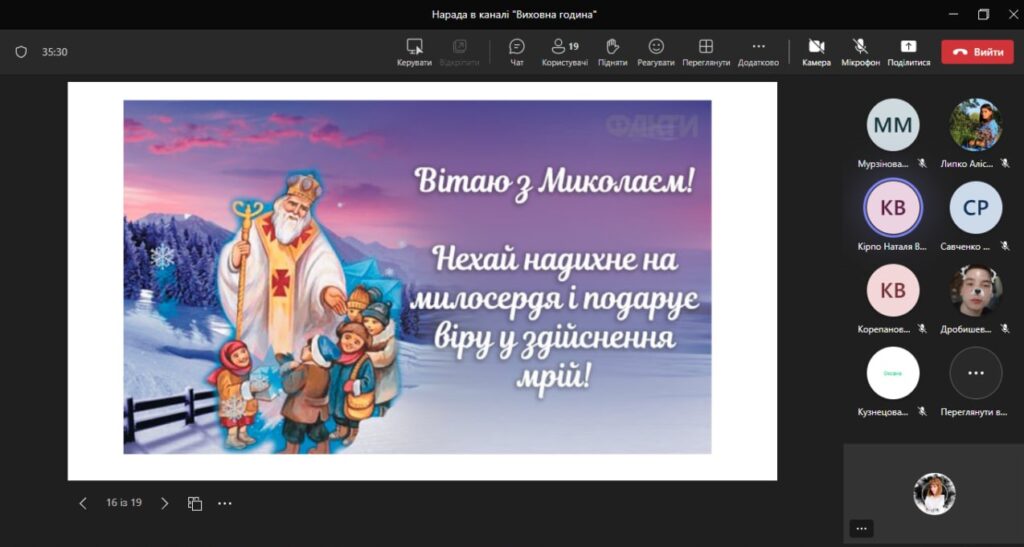Open the slide grid view icon
The height and width of the screenshot is (547, 1024).
pyautogui.click(x=195, y=503)
